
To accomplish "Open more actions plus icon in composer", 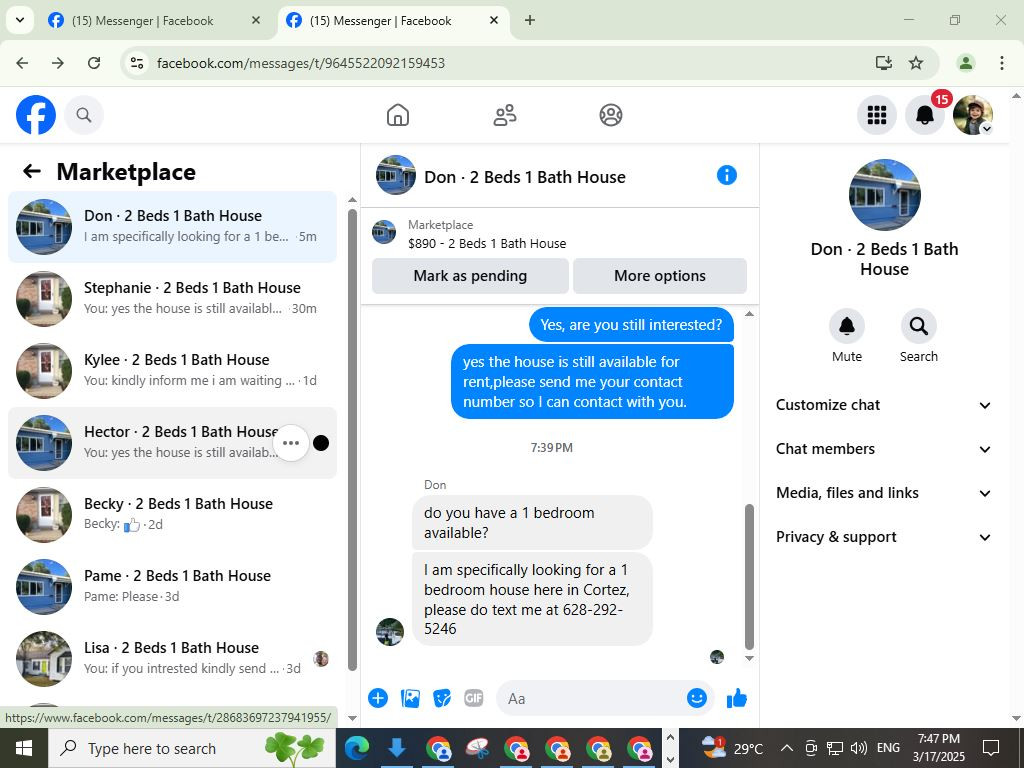I will tap(377, 698).
